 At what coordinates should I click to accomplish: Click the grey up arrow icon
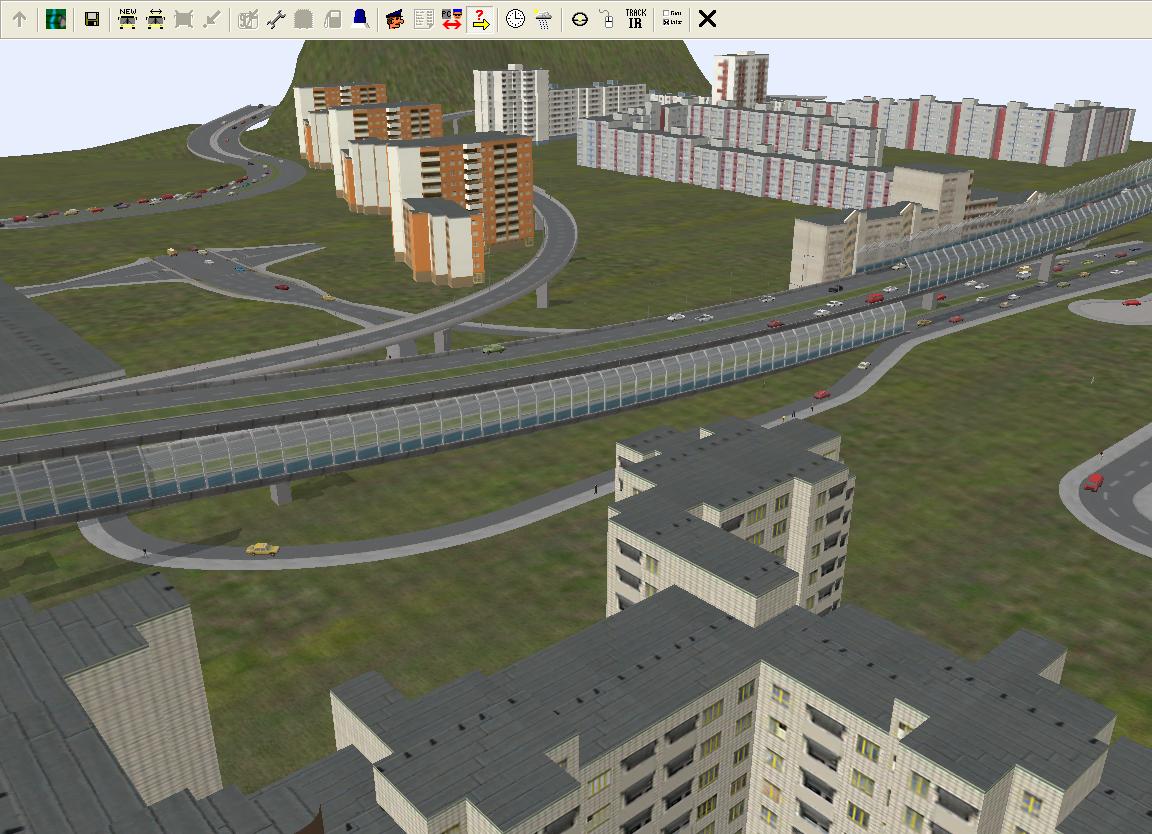[x=19, y=19]
